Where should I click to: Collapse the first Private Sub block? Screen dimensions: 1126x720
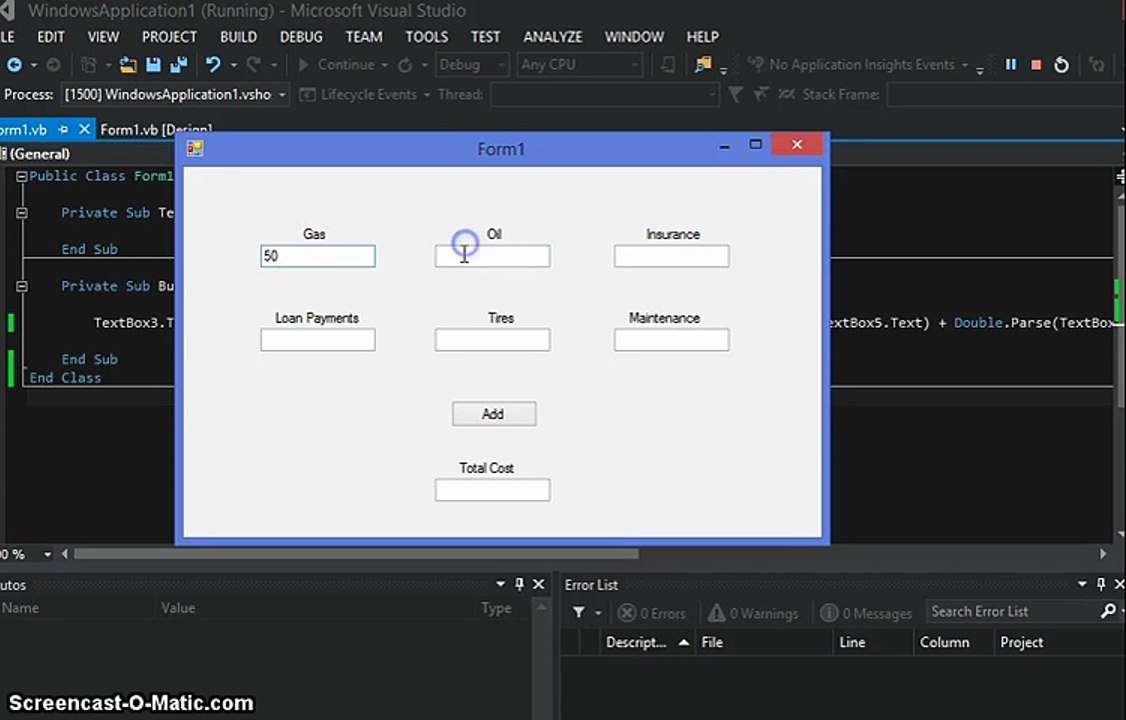(x=22, y=213)
